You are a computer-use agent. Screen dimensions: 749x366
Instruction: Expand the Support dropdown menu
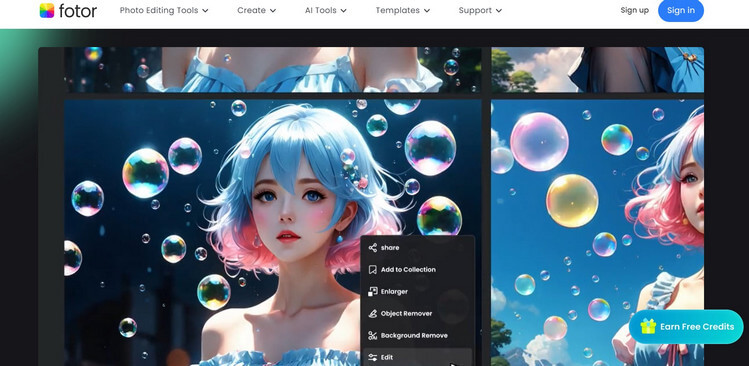(x=480, y=11)
